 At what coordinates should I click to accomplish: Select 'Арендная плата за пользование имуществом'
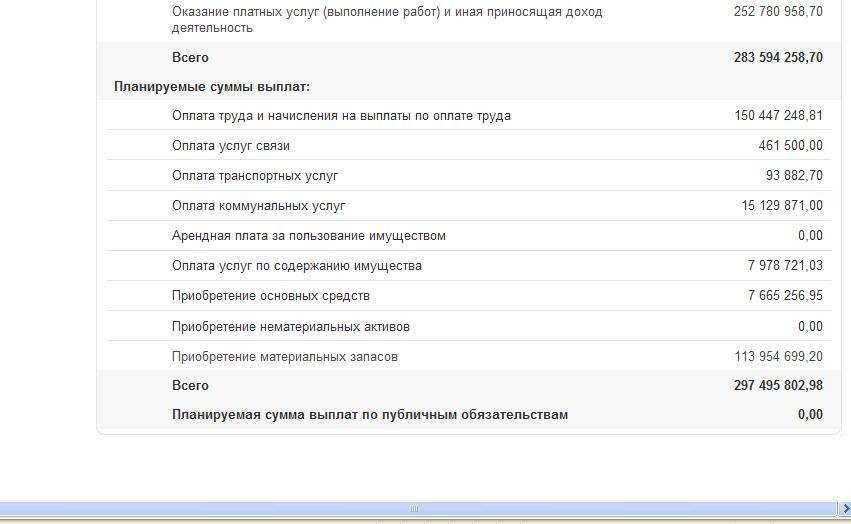(x=309, y=236)
